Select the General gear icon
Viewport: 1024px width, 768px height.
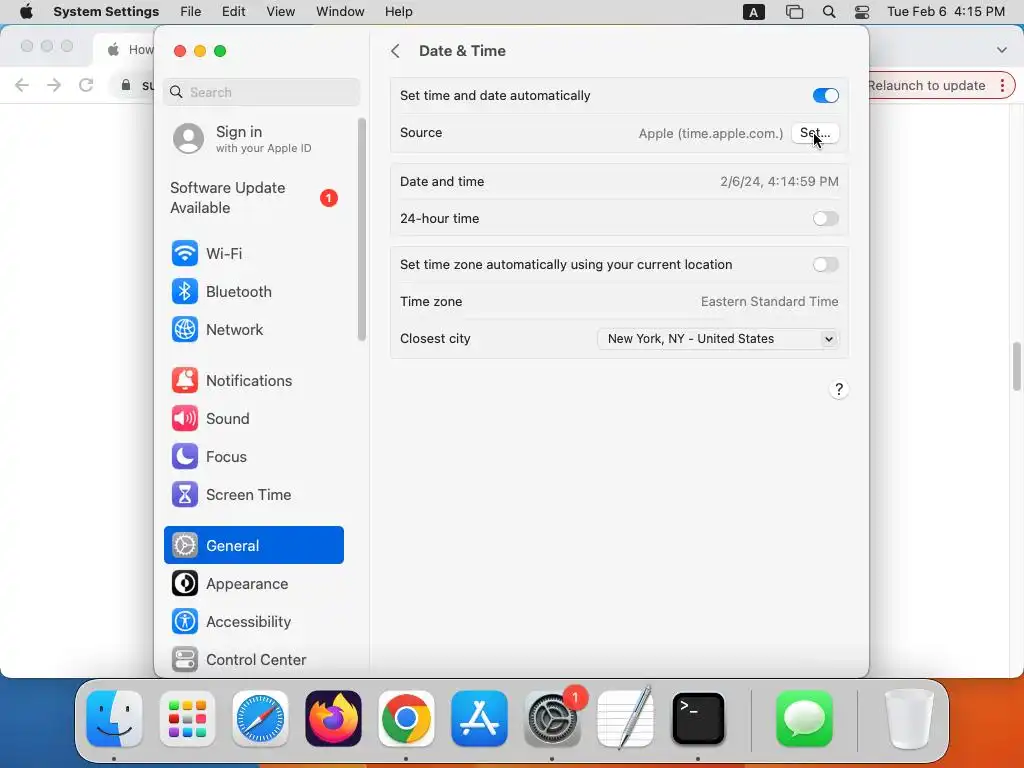point(185,545)
